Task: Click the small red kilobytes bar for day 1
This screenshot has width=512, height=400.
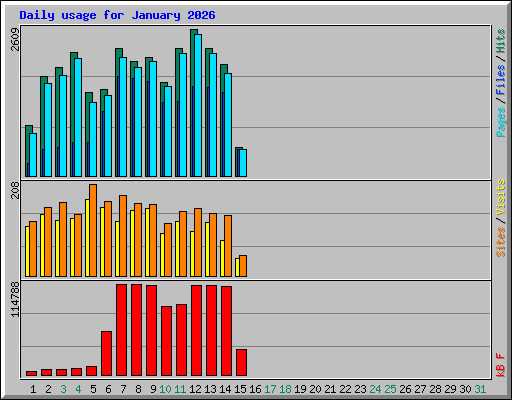Action: 31,374
